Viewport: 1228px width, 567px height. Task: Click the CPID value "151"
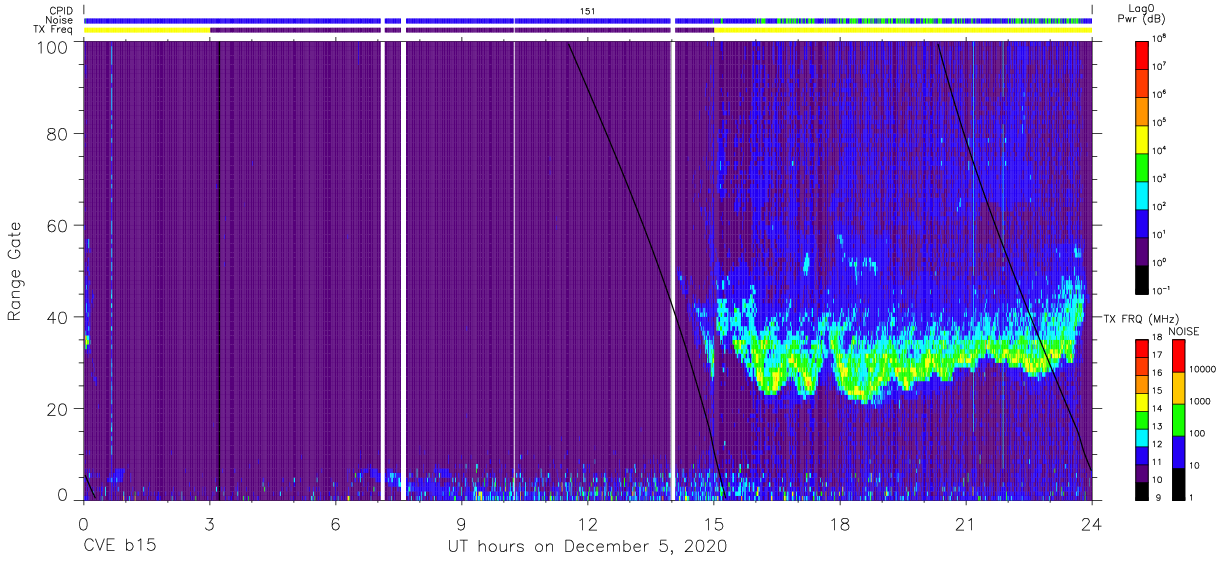(x=588, y=10)
